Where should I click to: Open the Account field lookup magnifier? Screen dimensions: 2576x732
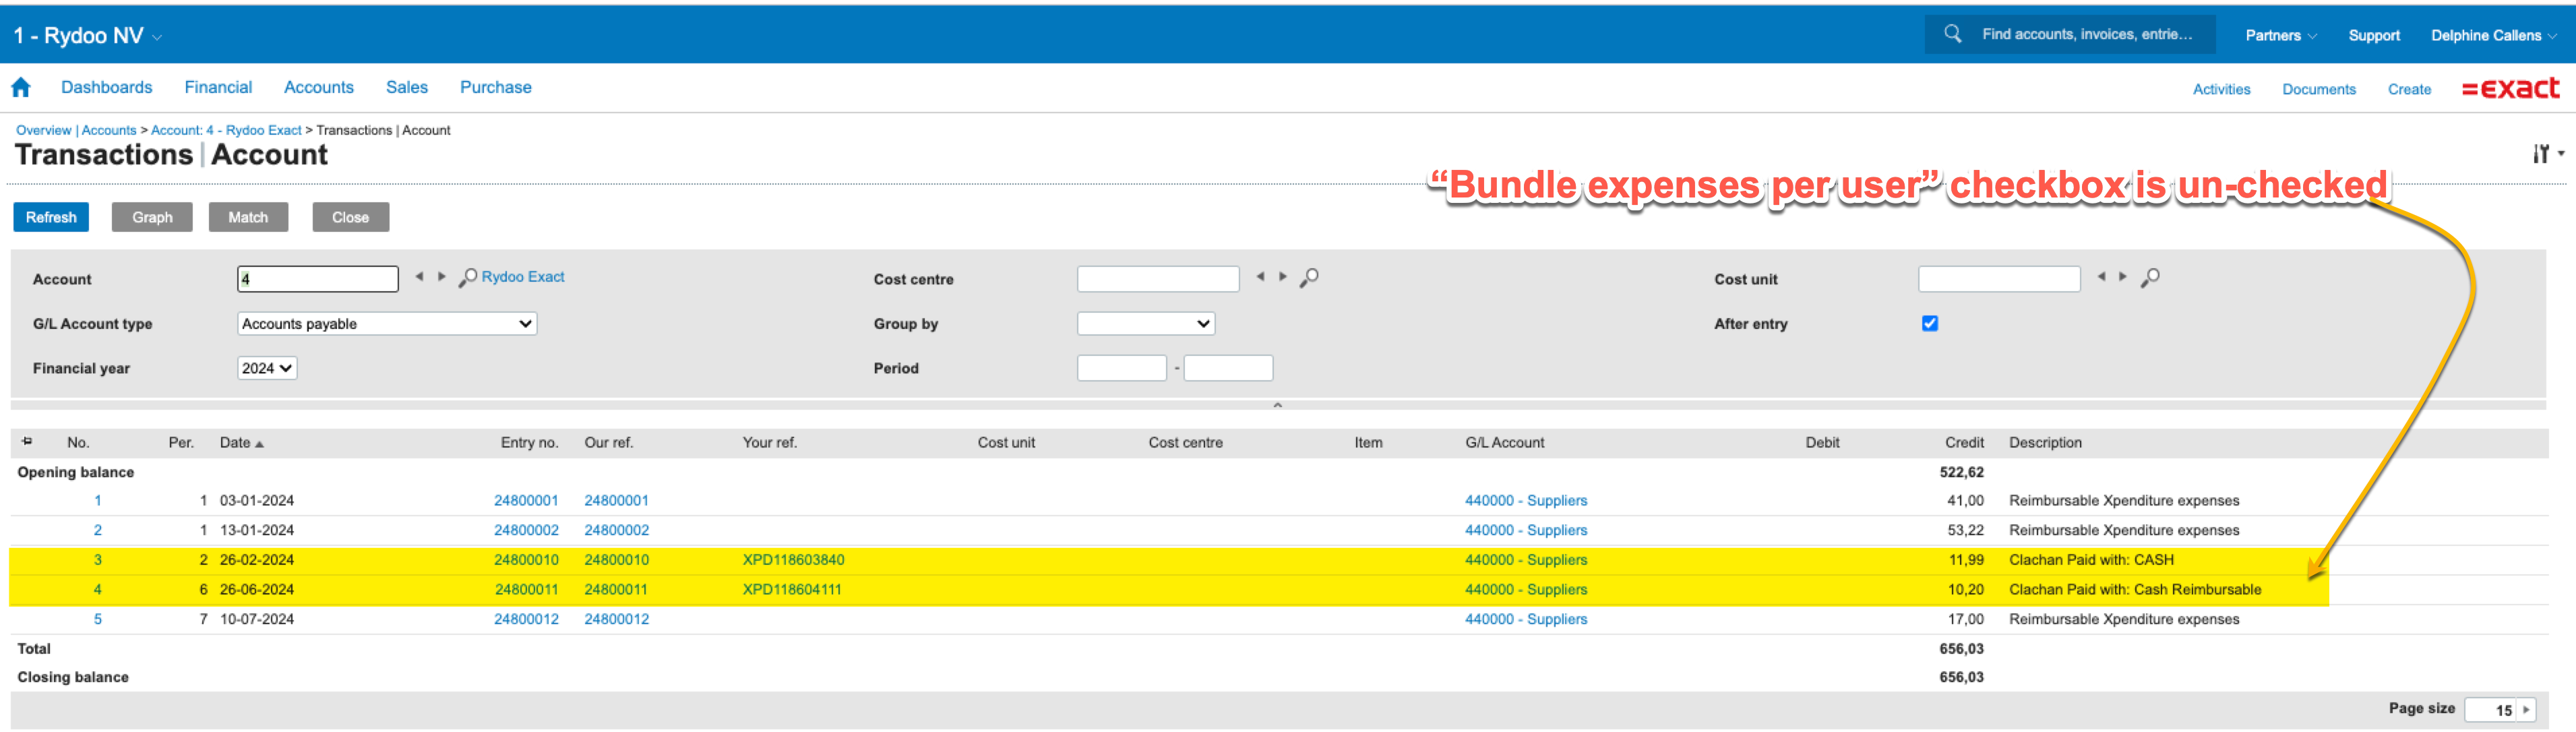467,278
